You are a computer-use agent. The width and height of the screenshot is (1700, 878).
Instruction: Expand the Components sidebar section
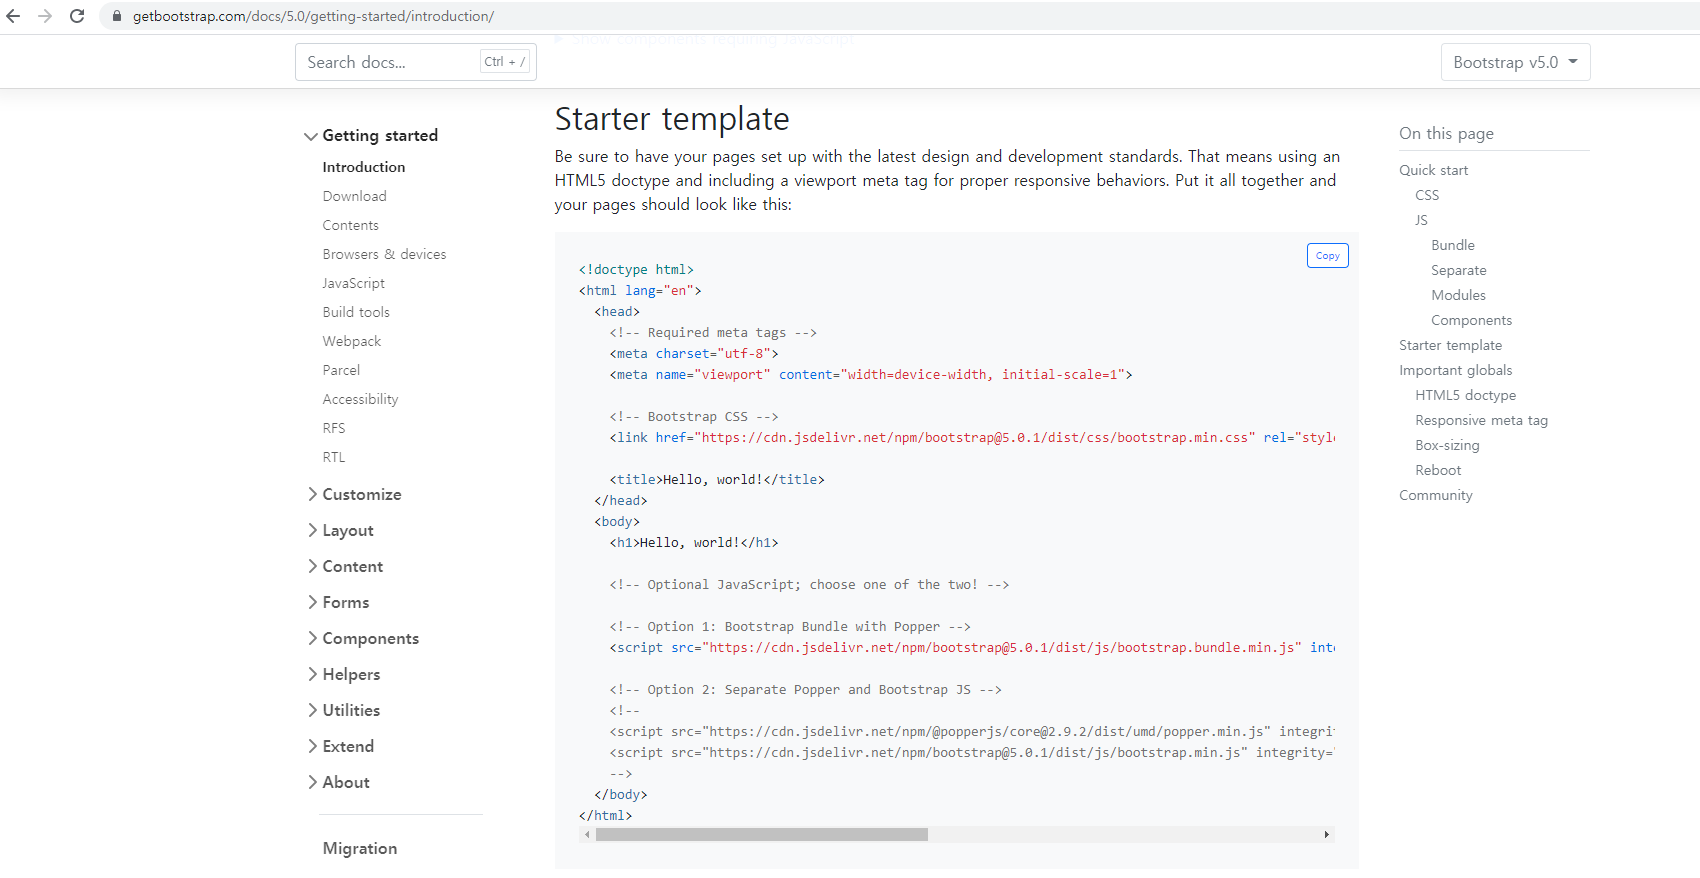[363, 638]
